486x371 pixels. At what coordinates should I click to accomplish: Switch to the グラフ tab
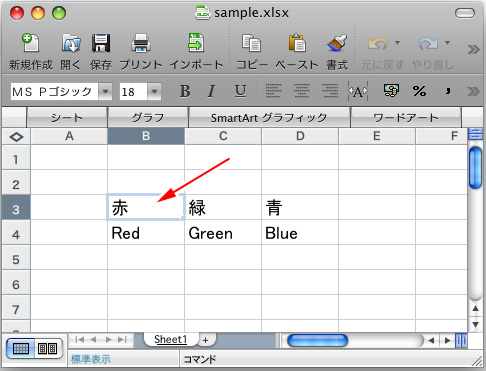tap(148, 117)
